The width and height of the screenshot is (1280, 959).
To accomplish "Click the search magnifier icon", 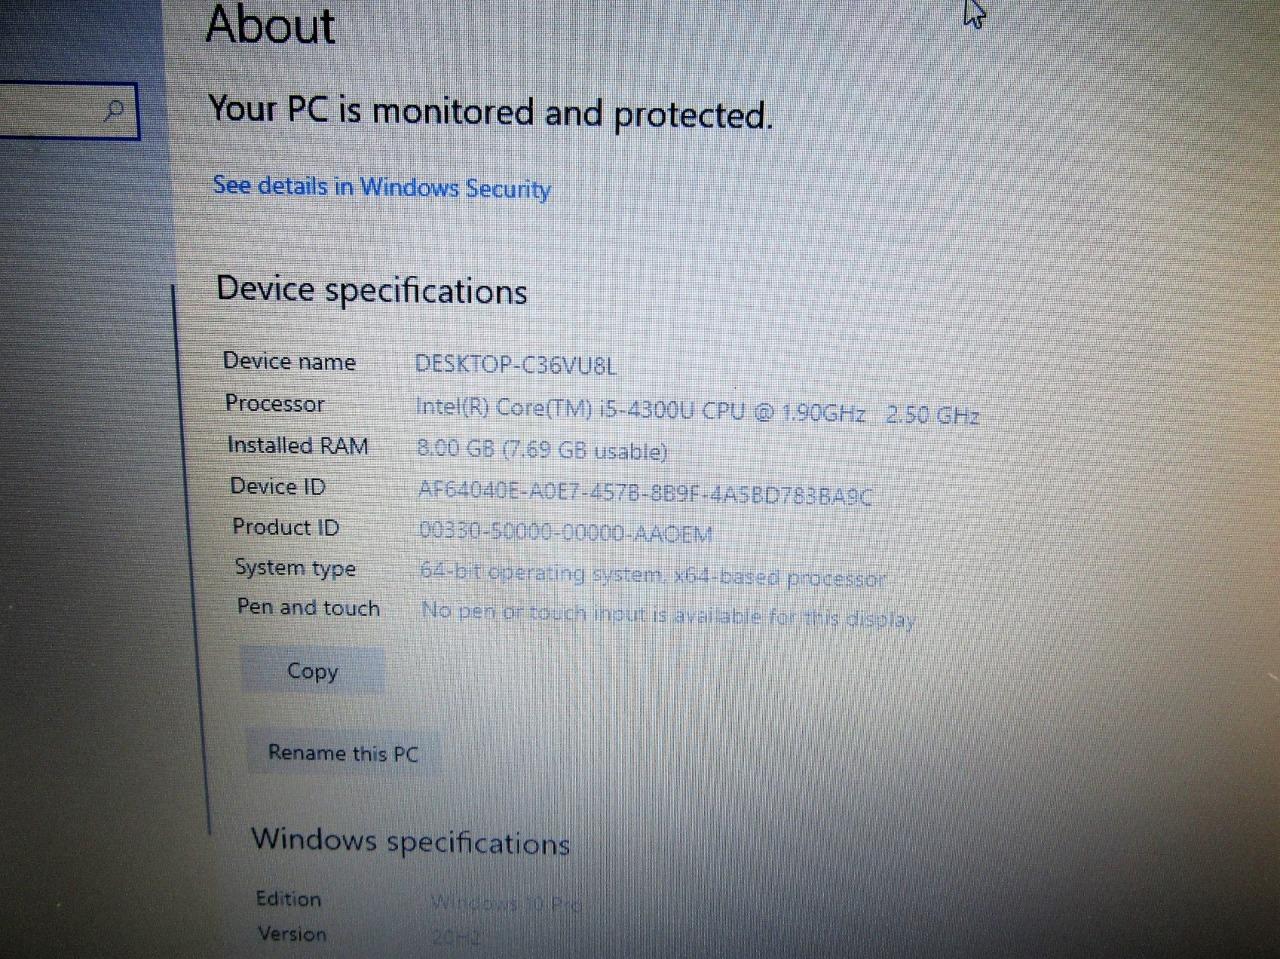I will (x=115, y=109).
